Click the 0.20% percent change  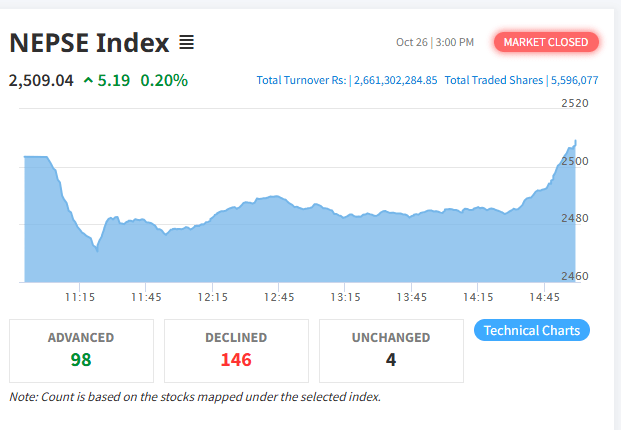(164, 80)
